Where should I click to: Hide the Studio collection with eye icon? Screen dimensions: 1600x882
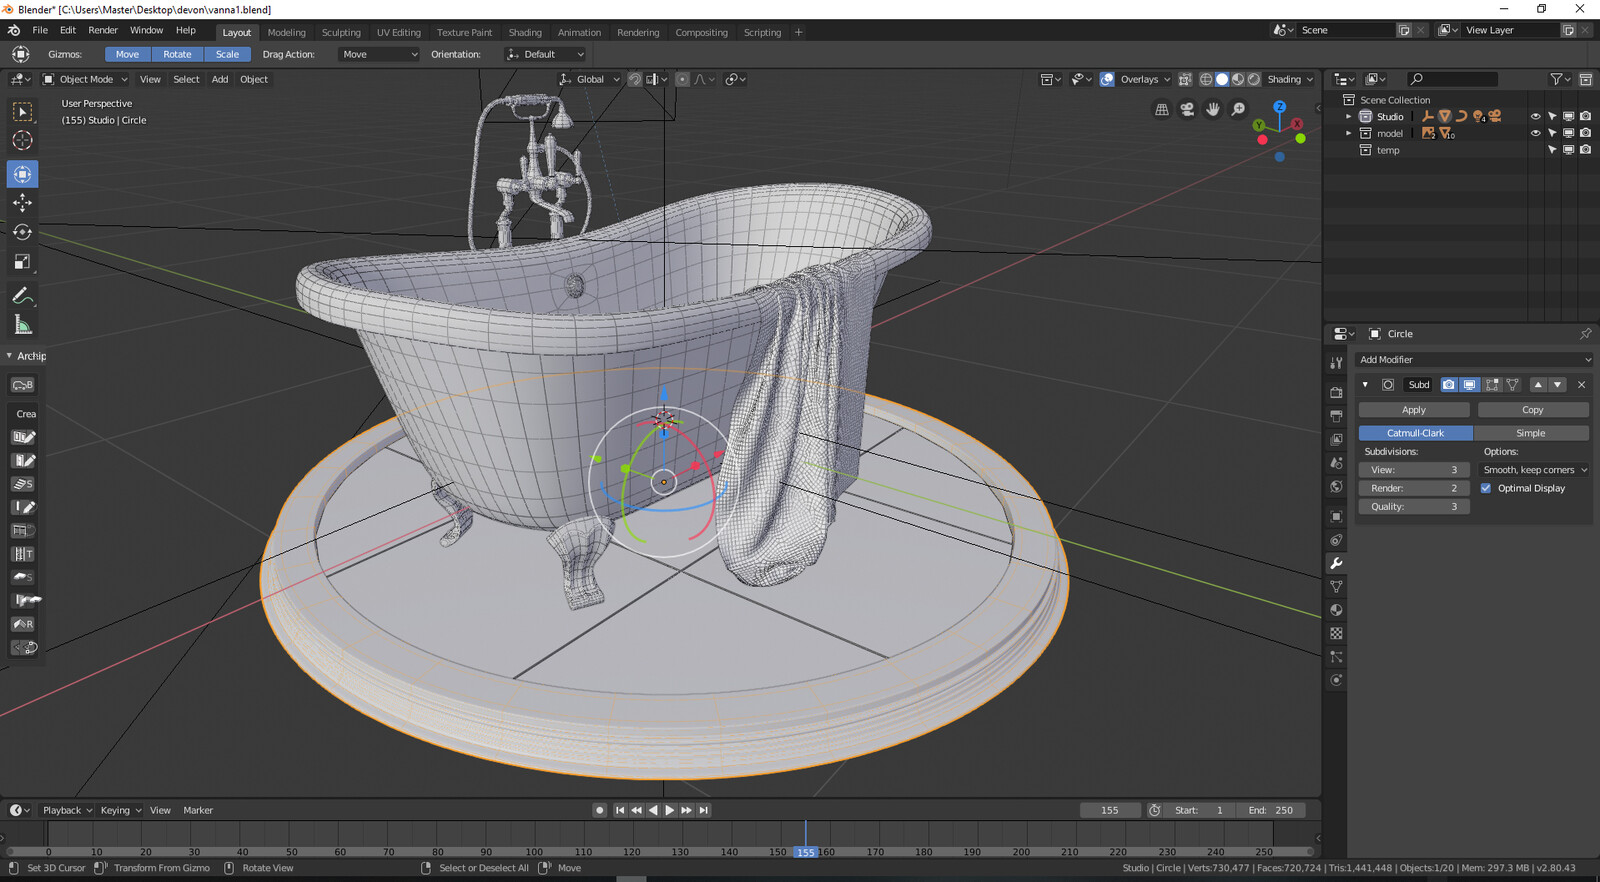click(x=1536, y=117)
